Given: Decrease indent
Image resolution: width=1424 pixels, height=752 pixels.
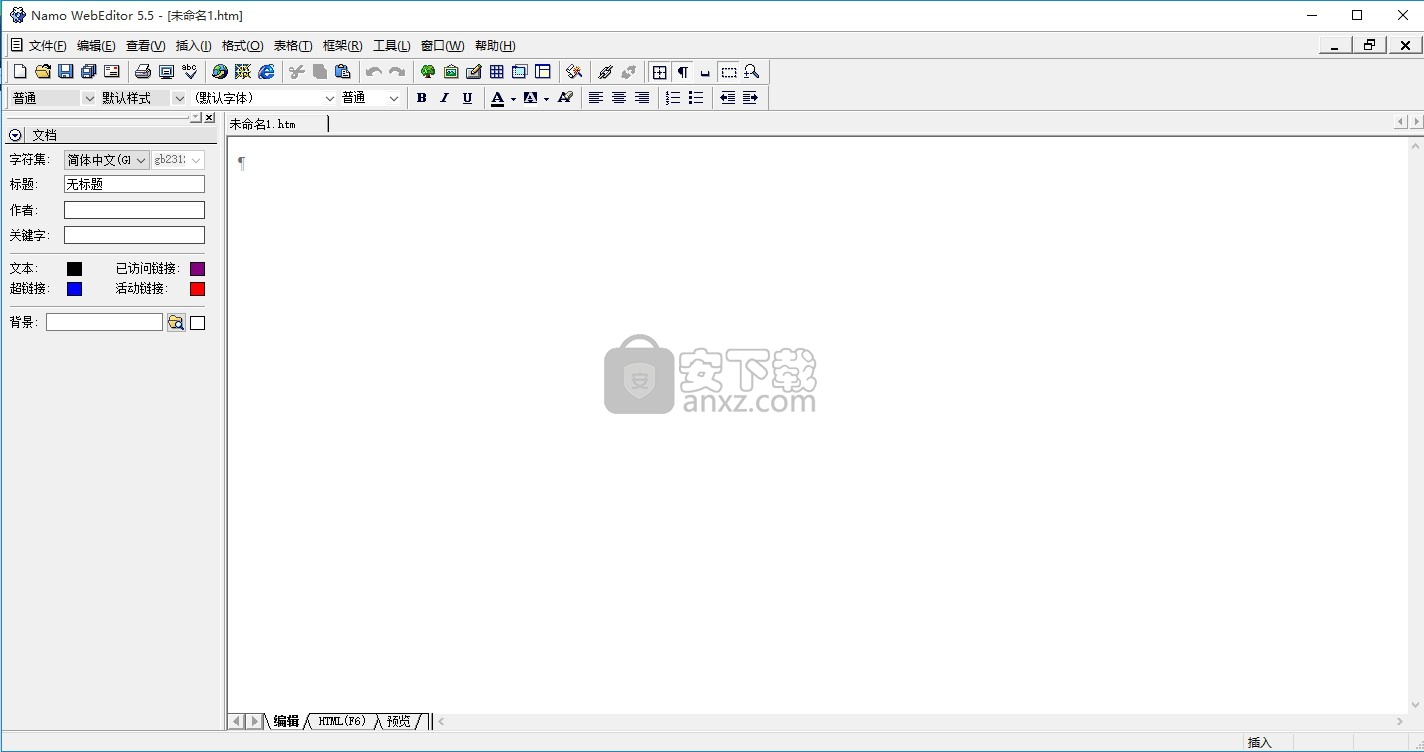Looking at the screenshot, I should click(727, 97).
